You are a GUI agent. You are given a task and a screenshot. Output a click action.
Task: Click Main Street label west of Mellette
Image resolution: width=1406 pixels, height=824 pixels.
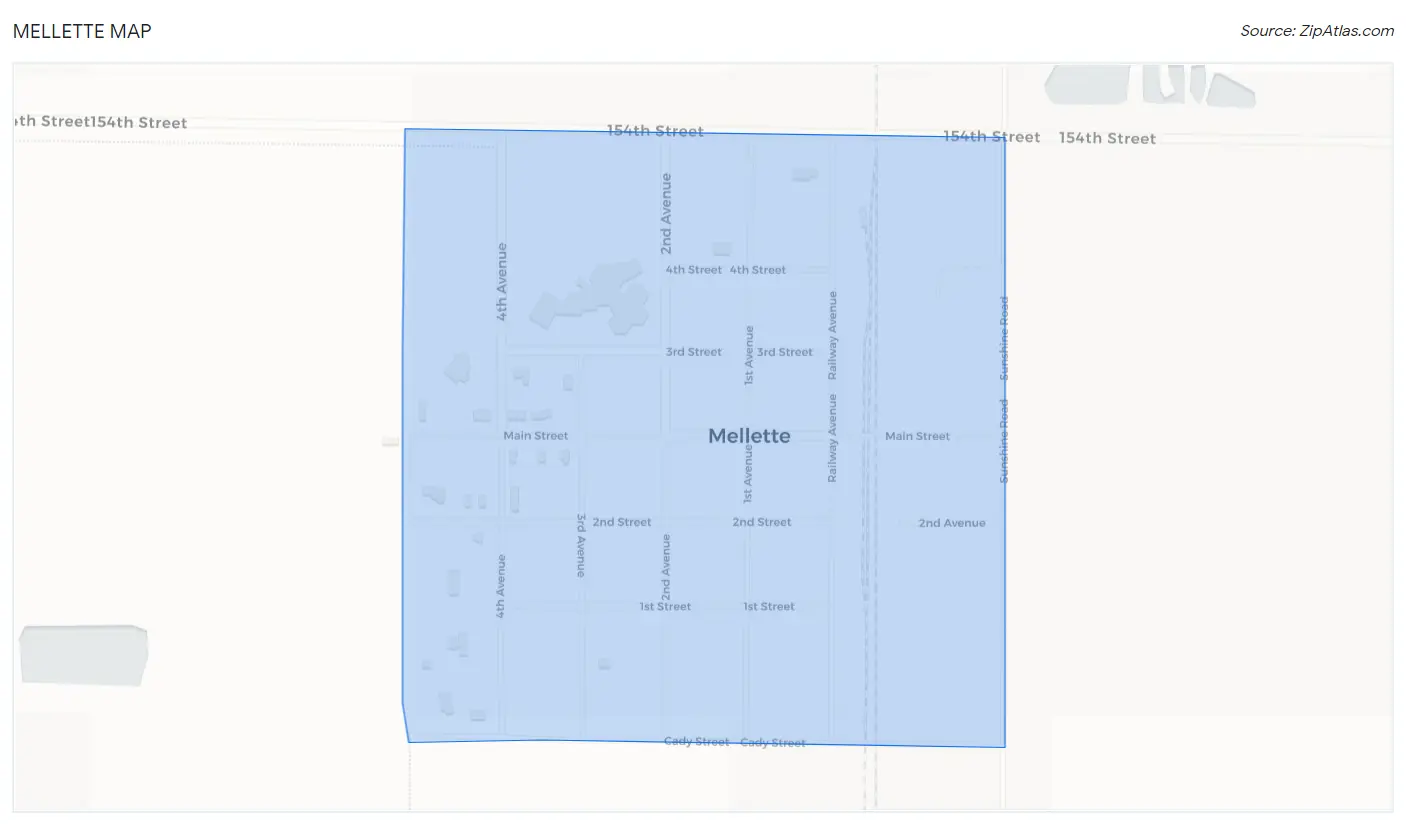[x=536, y=436]
